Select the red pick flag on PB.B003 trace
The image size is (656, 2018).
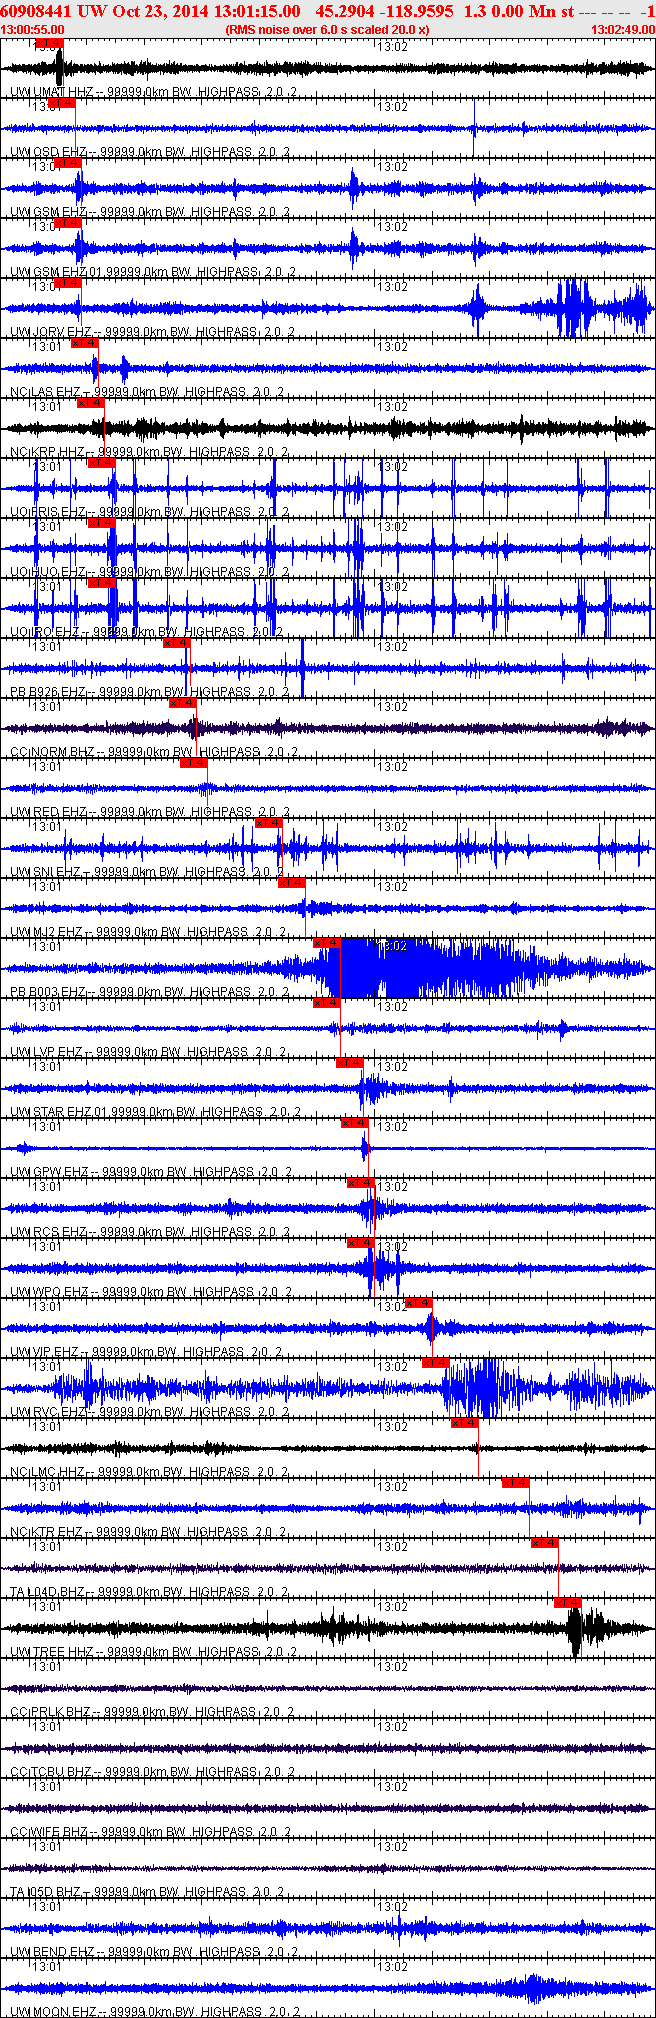point(327,943)
